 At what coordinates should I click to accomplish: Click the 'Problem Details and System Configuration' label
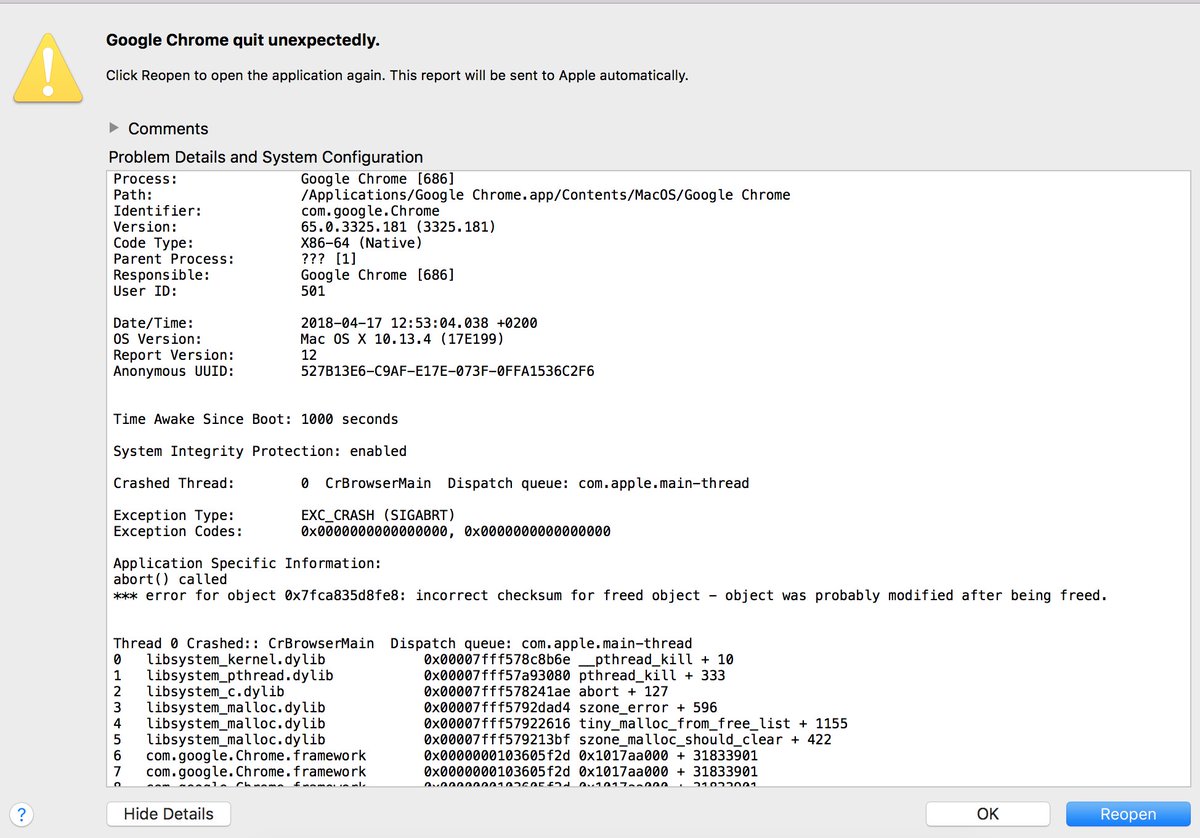(x=266, y=157)
